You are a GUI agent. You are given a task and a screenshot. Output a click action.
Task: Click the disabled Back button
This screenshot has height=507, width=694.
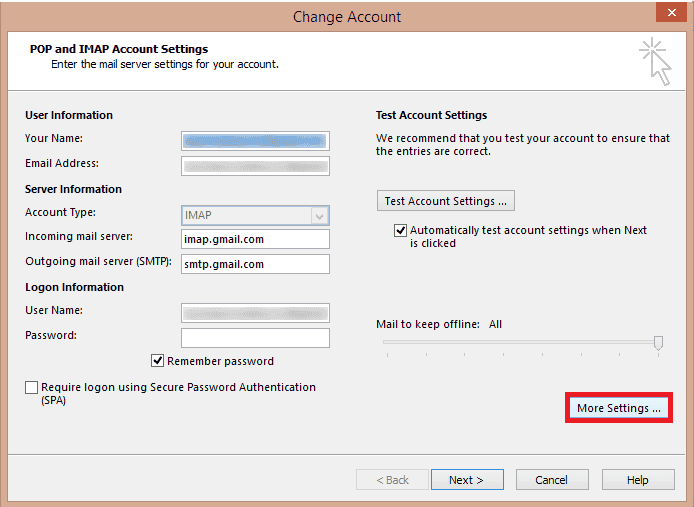click(x=391, y=480)
